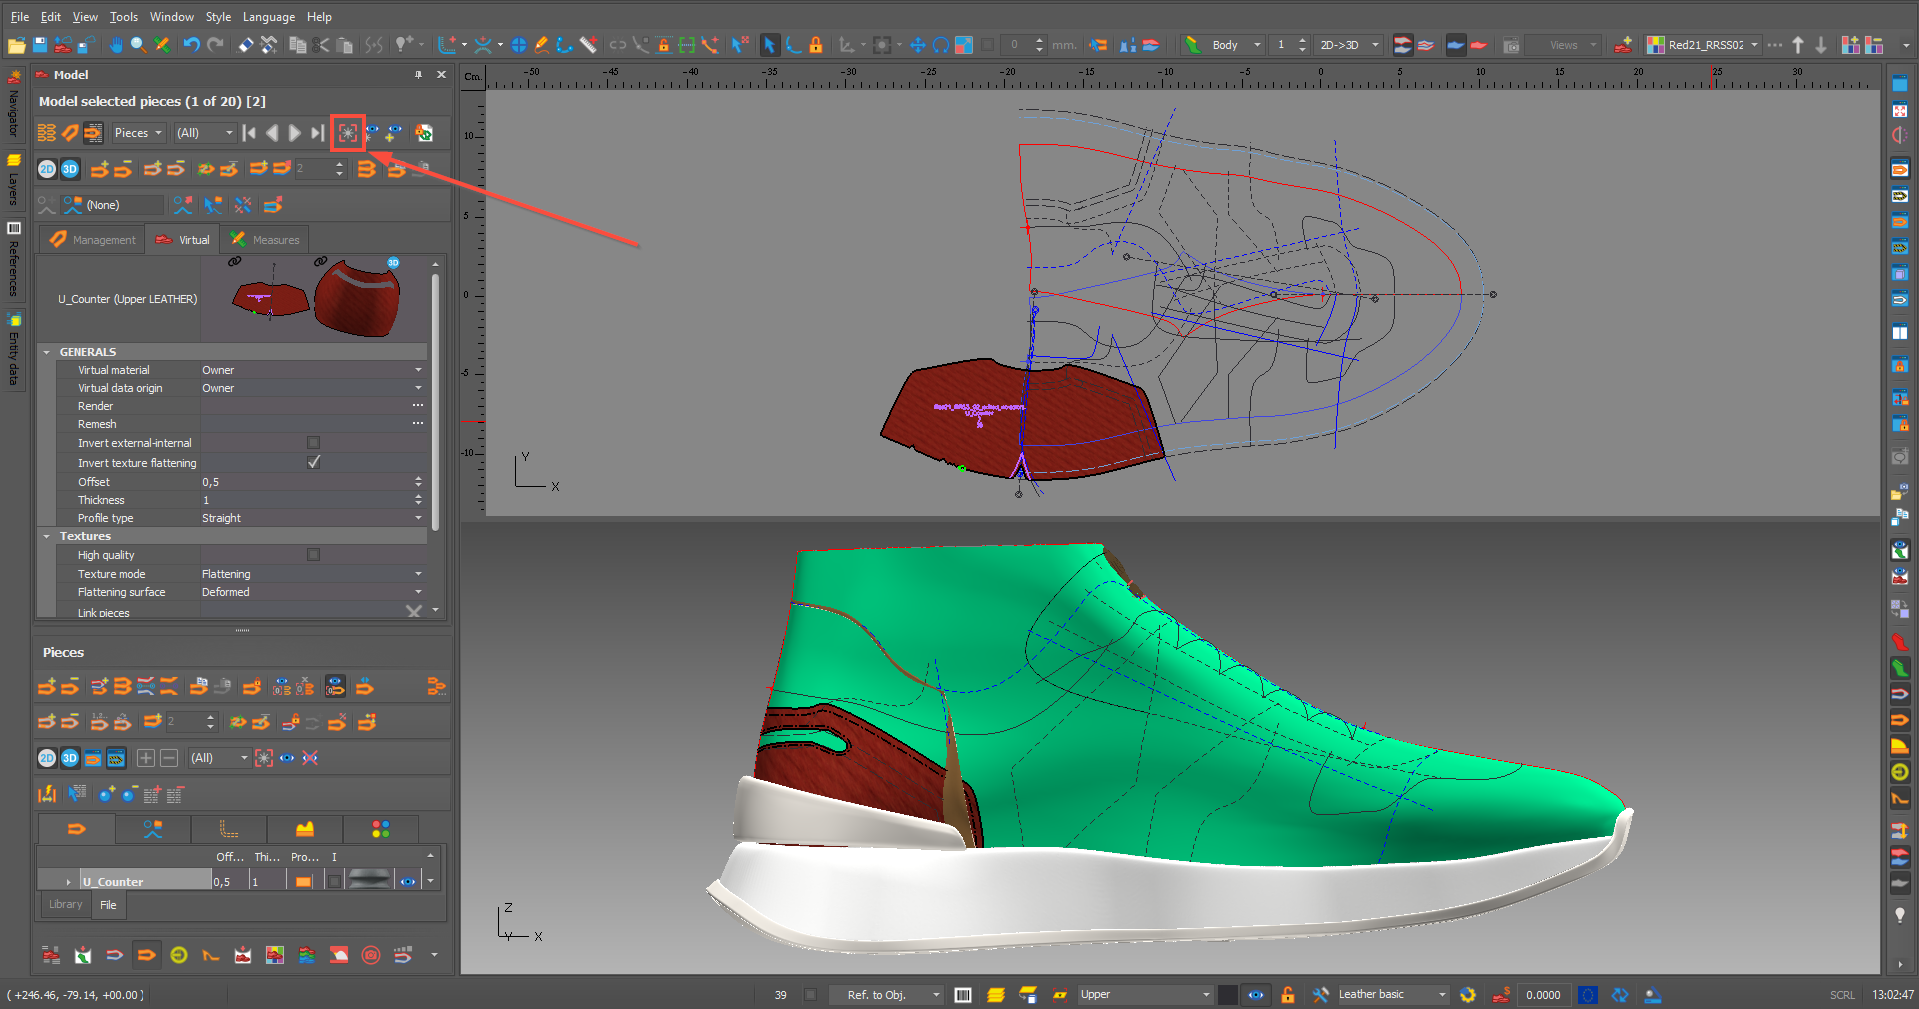Toggle the High quality textures checkbox

point(313,555)
